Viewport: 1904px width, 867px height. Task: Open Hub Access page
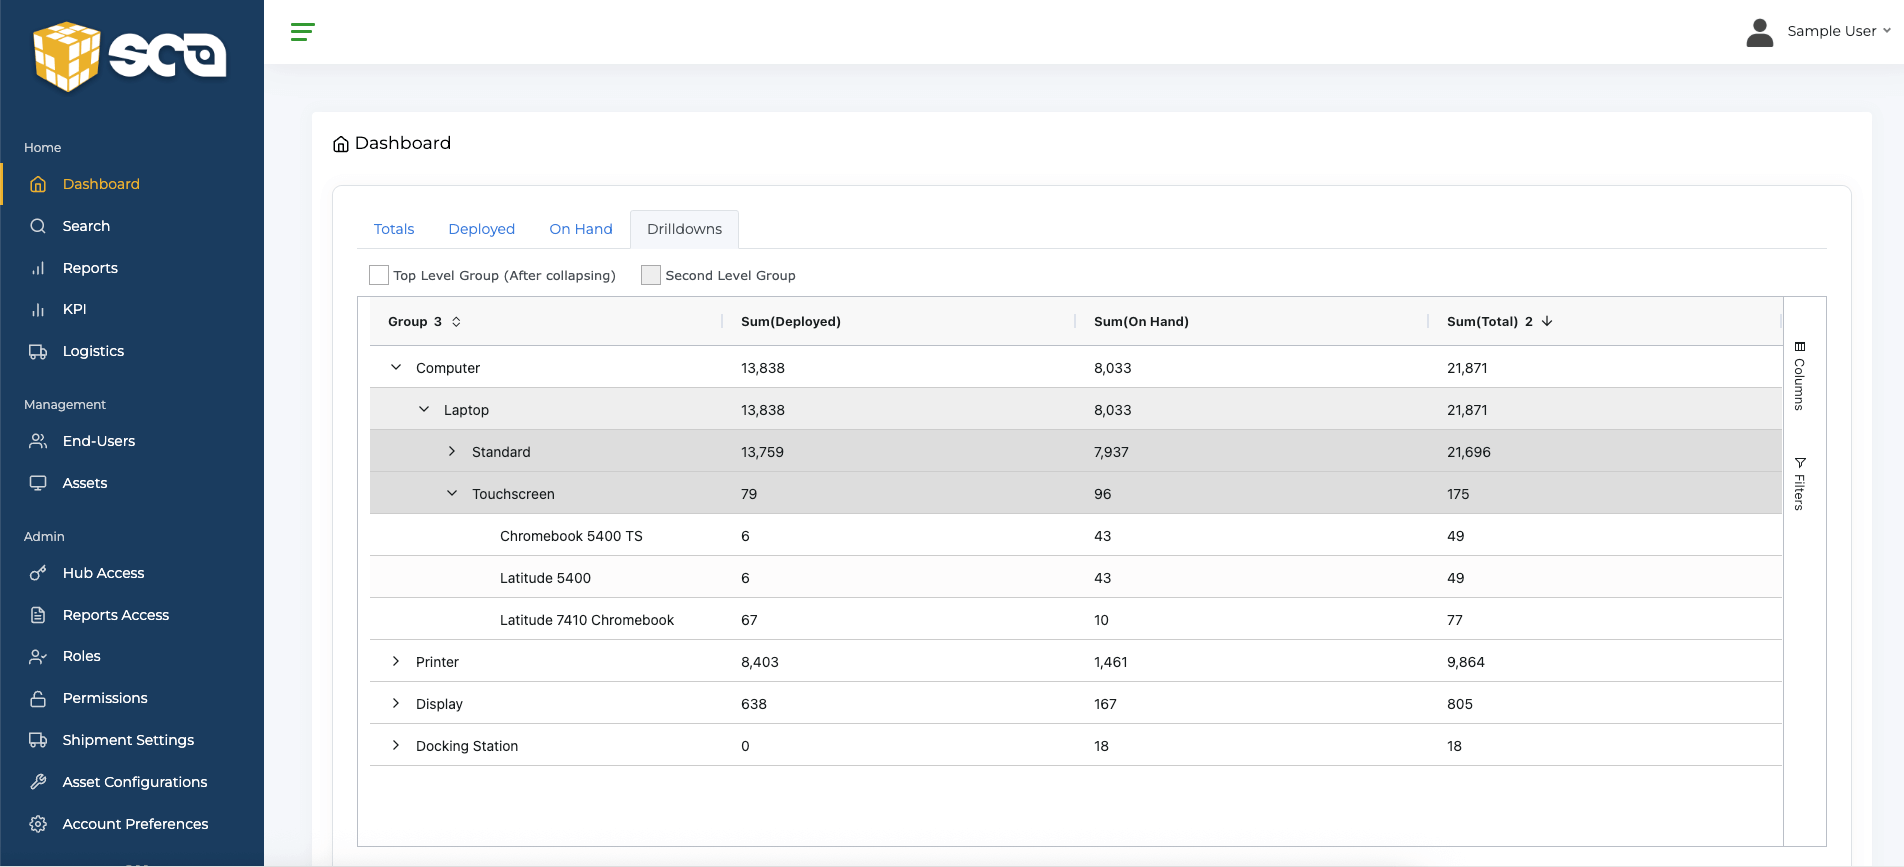pyautogui.click(x=103, y=573)
